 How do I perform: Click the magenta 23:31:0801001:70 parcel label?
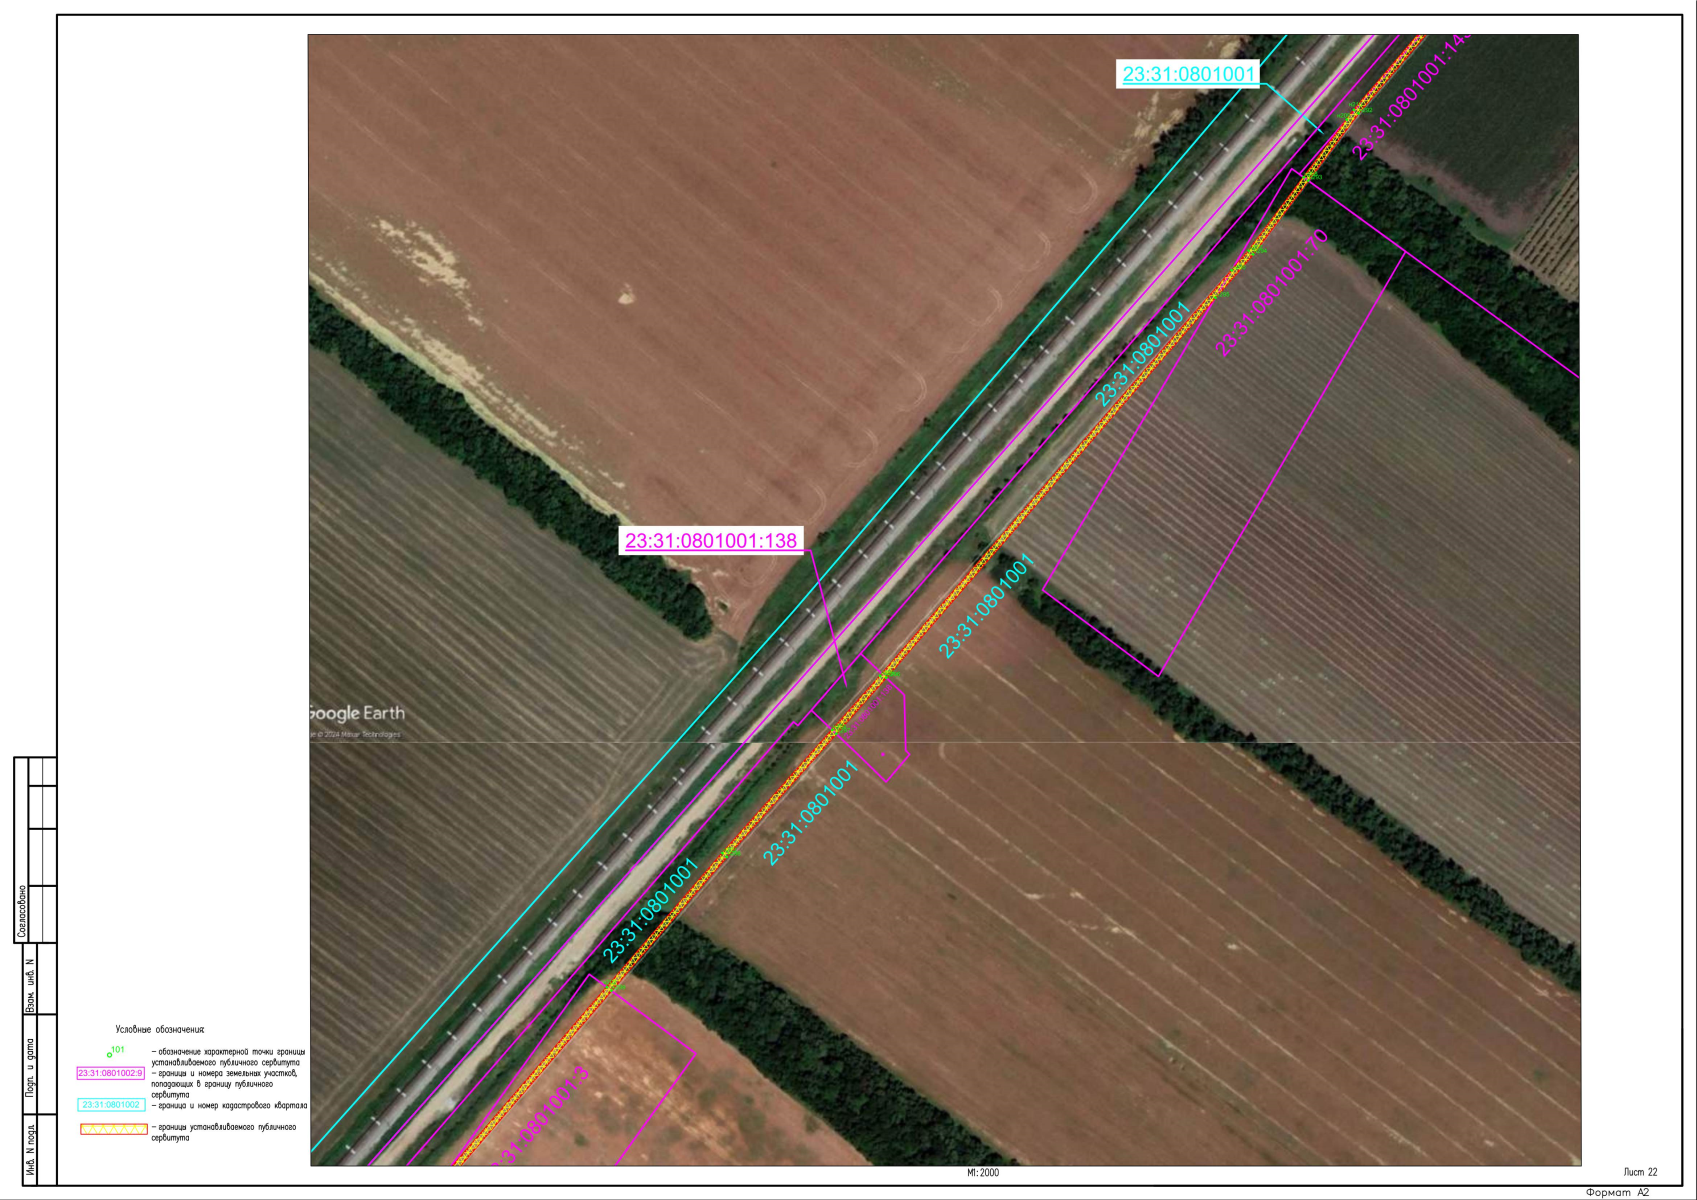point(1271,293)
